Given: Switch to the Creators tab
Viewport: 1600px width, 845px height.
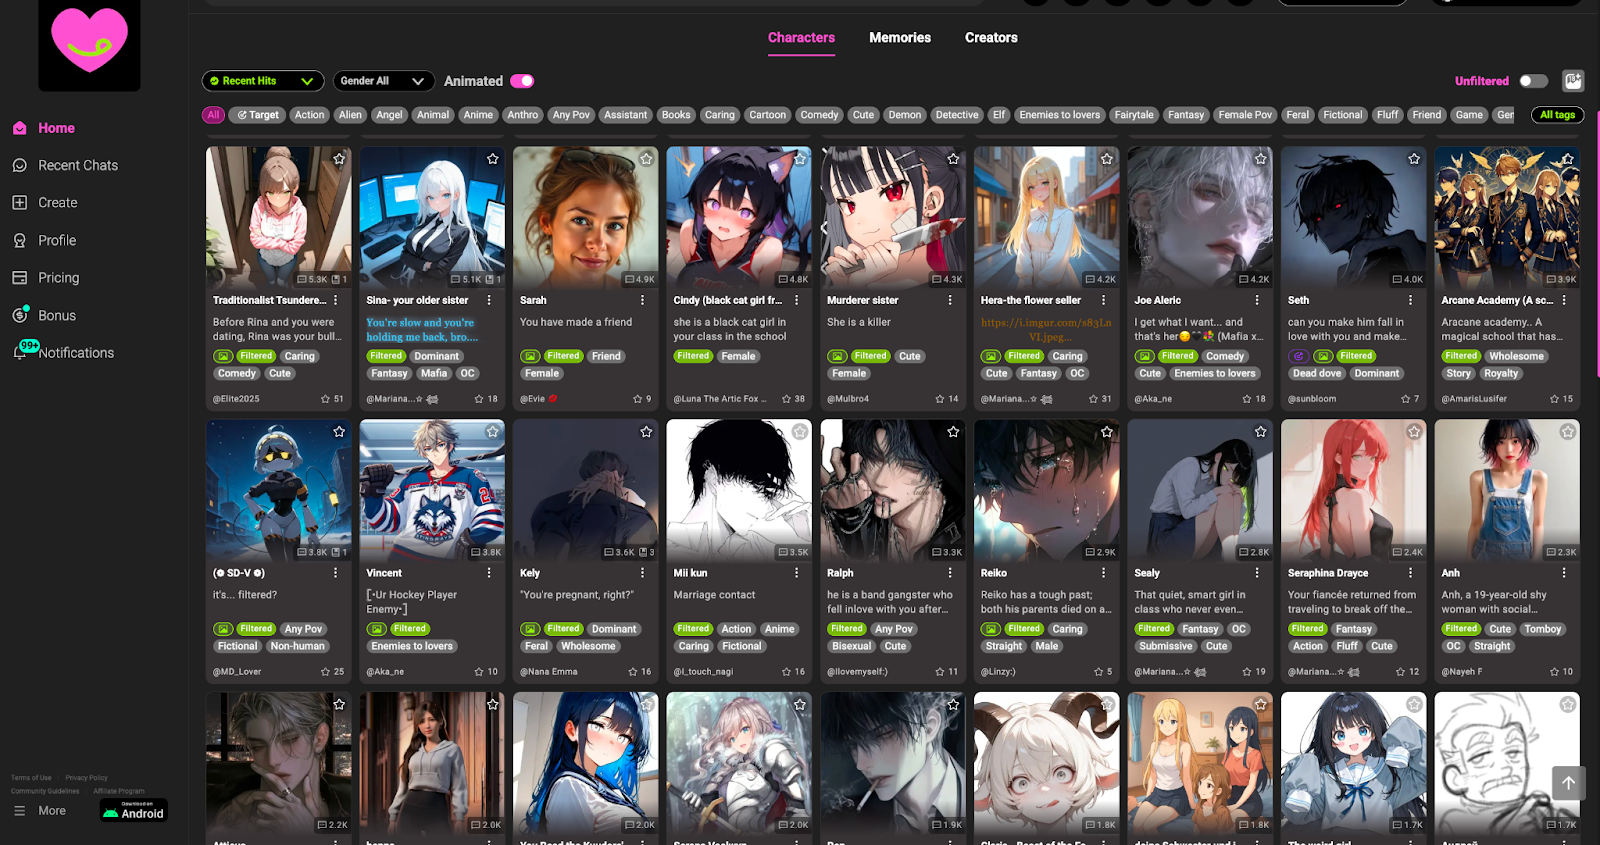Looking at the screenshot, I should (x=990, y=38).
